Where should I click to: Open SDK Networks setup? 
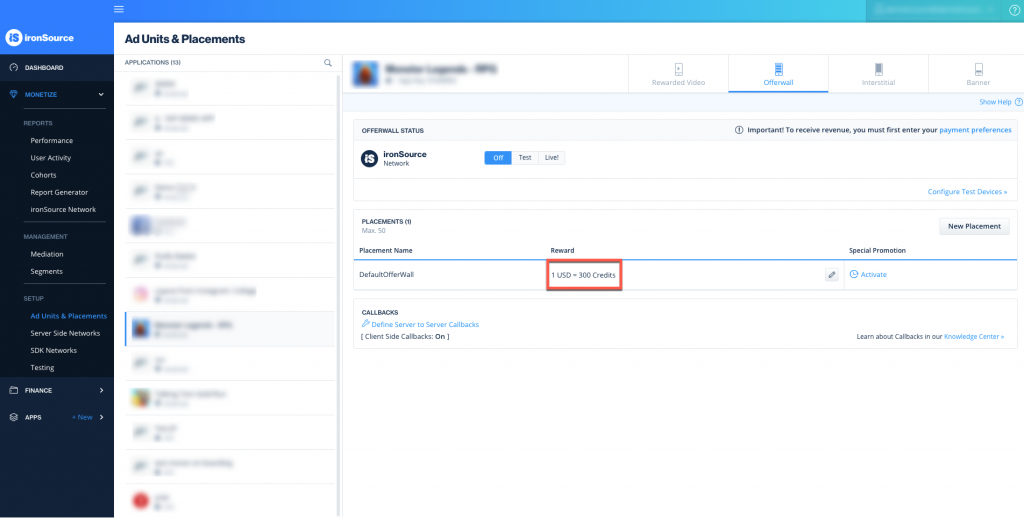coord(54,350)
